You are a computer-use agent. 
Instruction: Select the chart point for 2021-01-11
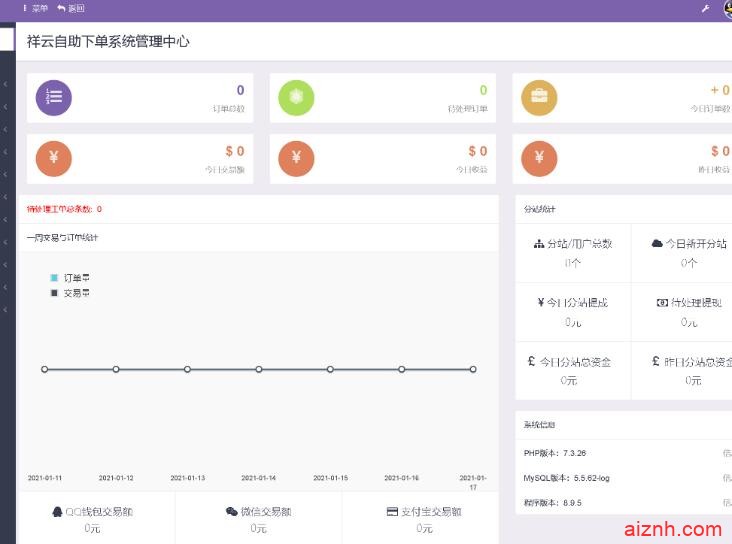pos(44,369)
